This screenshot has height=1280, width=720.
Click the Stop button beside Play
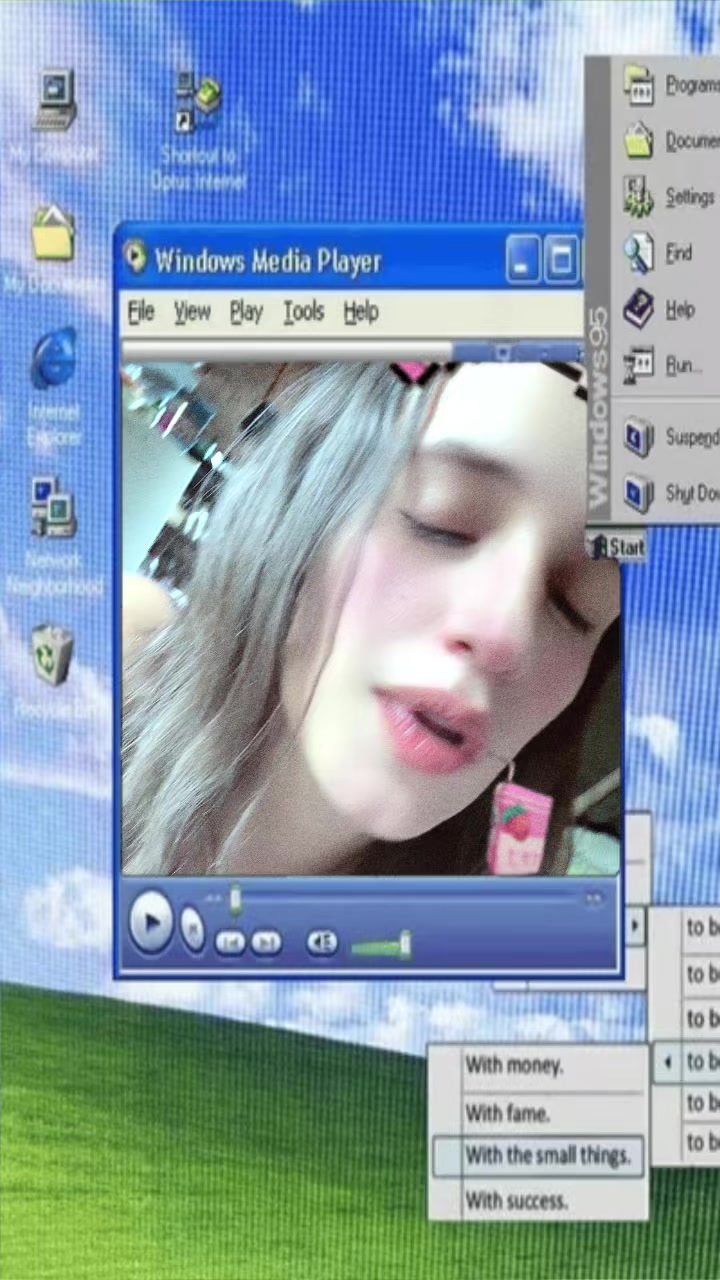(x=194, y=928)
